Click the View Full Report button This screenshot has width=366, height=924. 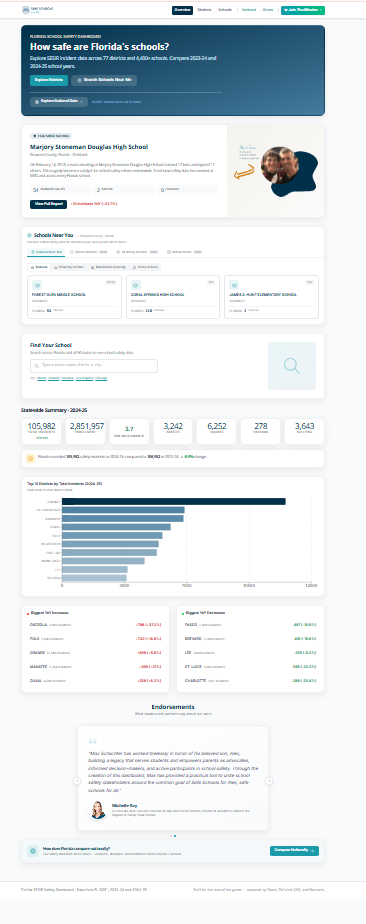(48, 204)
